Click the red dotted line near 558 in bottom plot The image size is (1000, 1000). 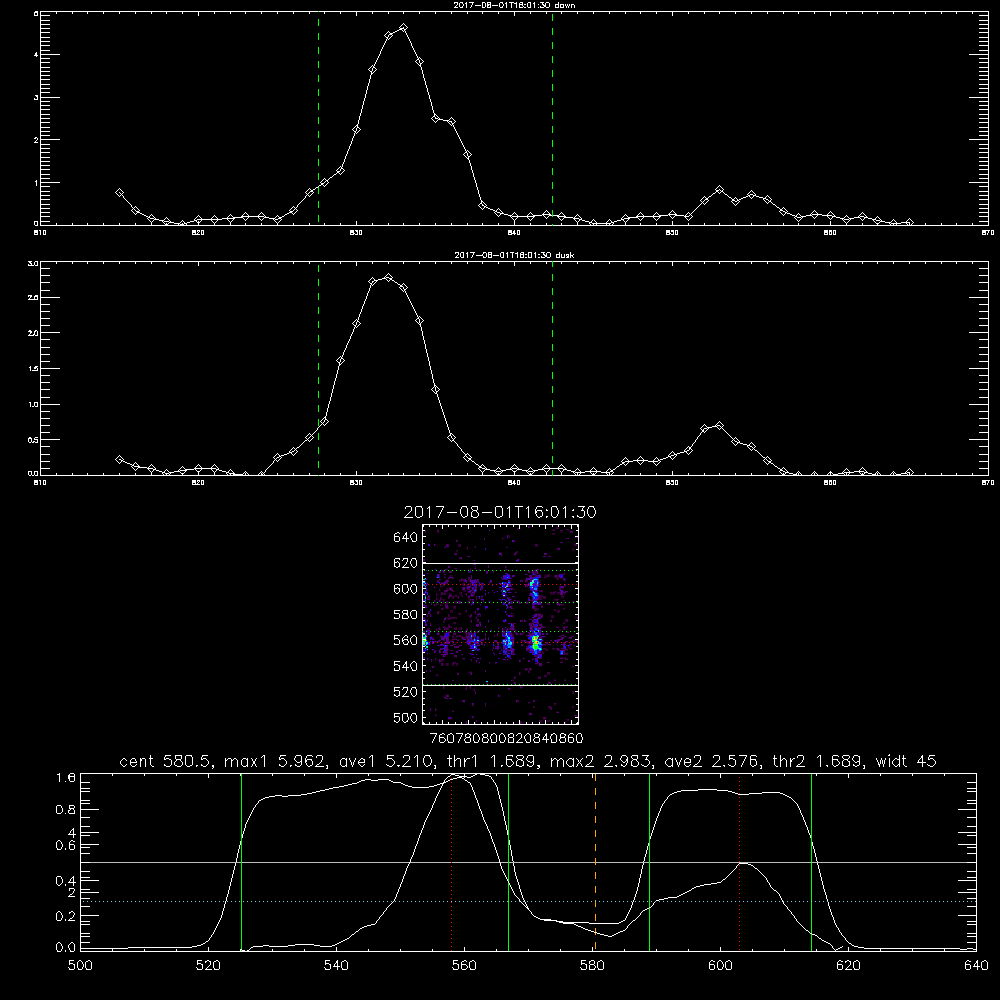point(452,862)
